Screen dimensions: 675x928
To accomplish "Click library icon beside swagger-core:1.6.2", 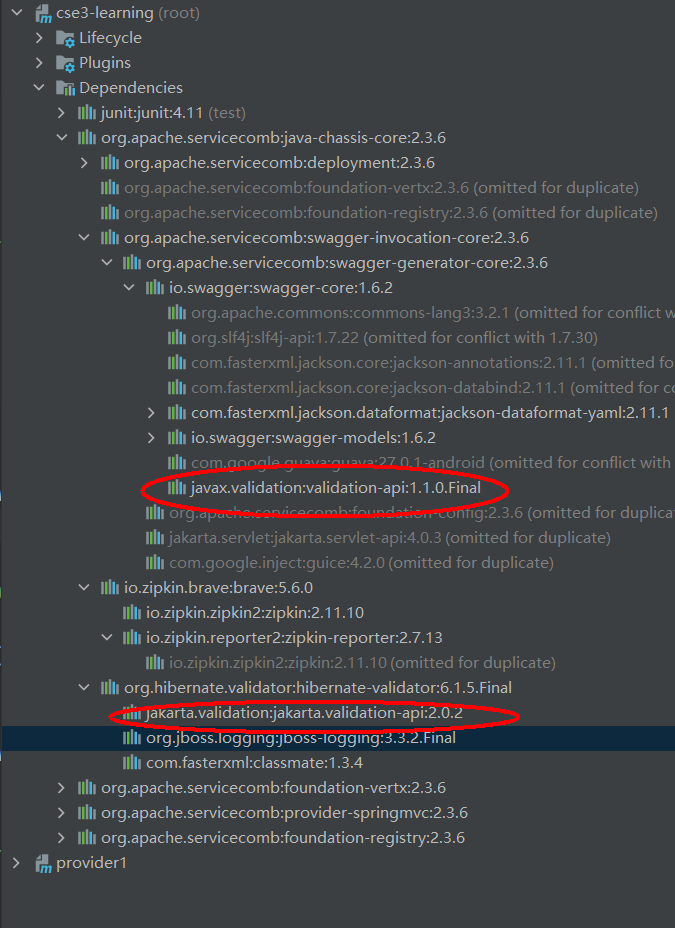I will [154, 288].
